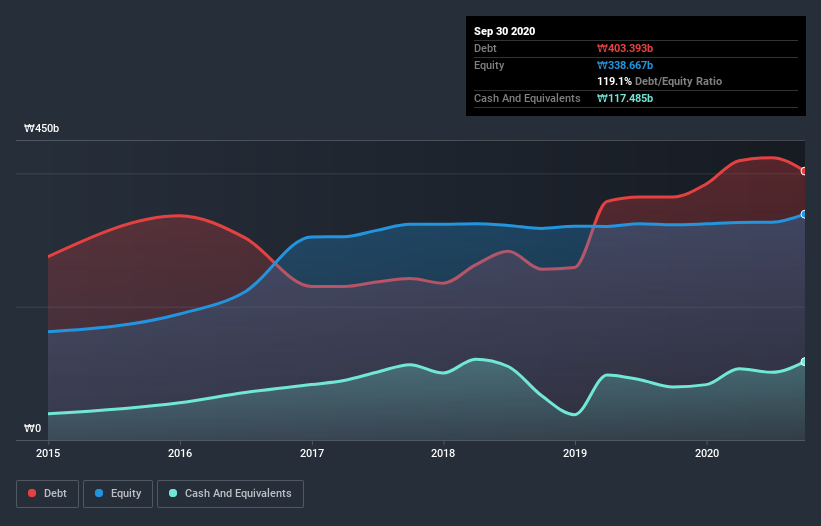Click the 2017 axis label

(x=312, y=453)
